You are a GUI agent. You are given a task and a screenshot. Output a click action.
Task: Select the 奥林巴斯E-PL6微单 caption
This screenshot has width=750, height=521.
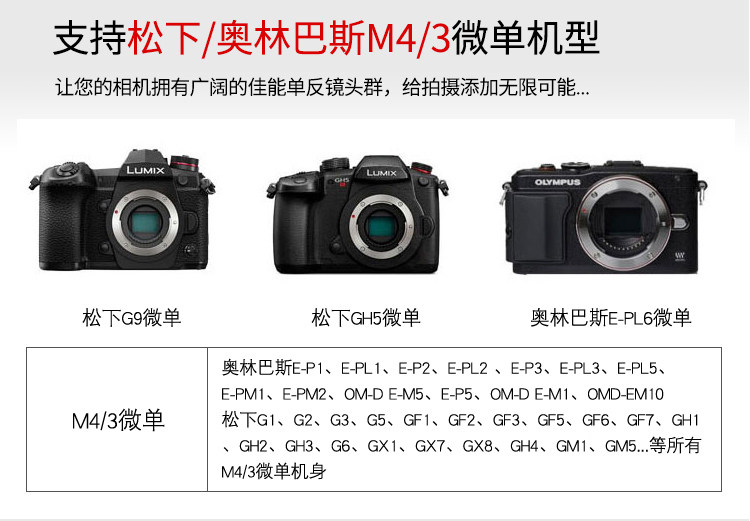coord(611,317)
